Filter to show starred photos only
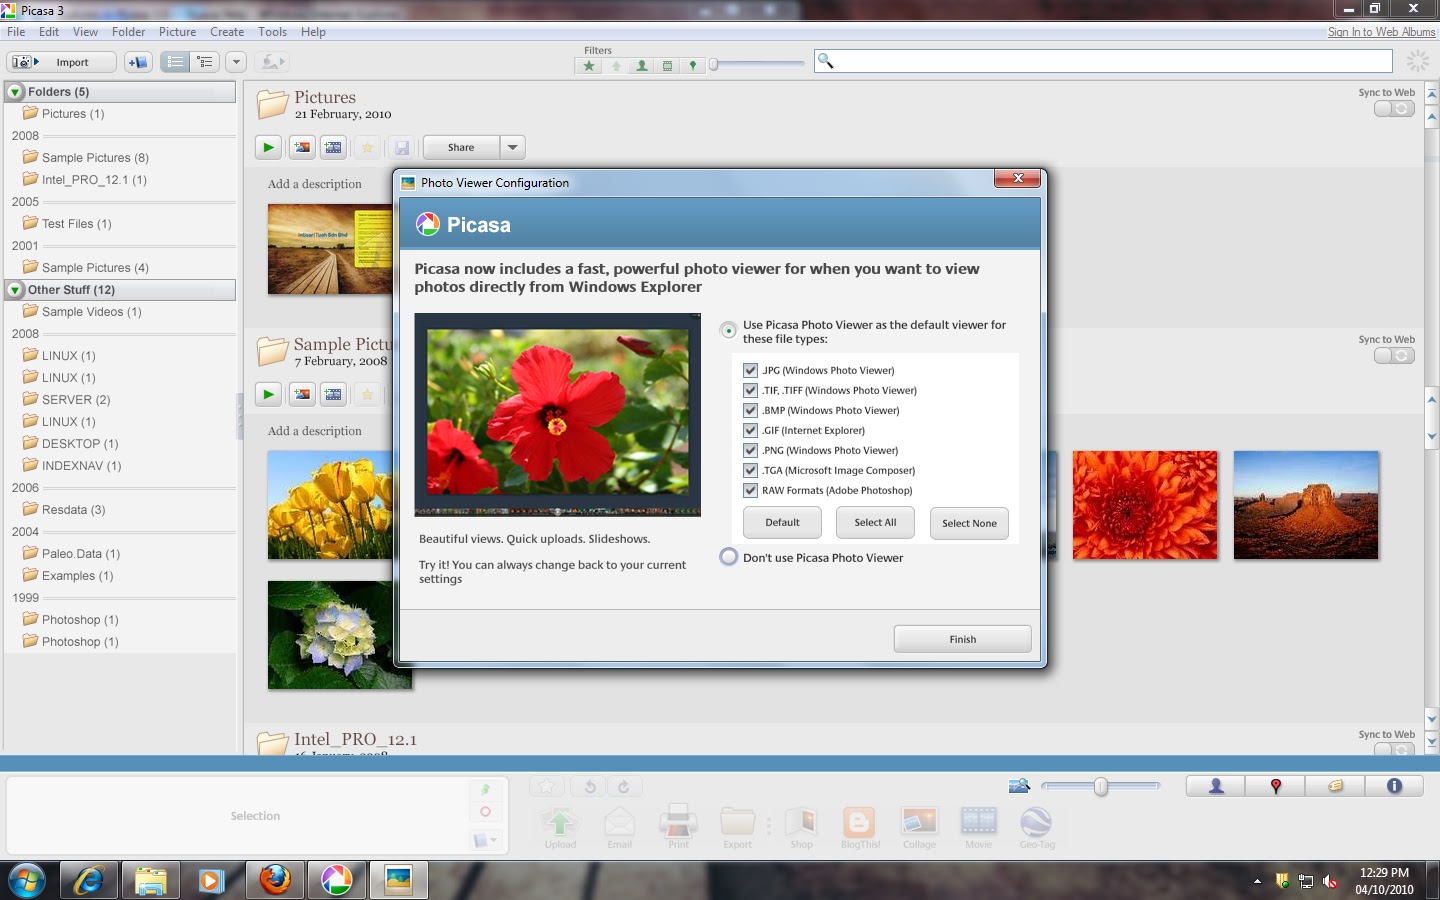Image resolution: width=1440 pixels, height=900 pixels. 589,66
